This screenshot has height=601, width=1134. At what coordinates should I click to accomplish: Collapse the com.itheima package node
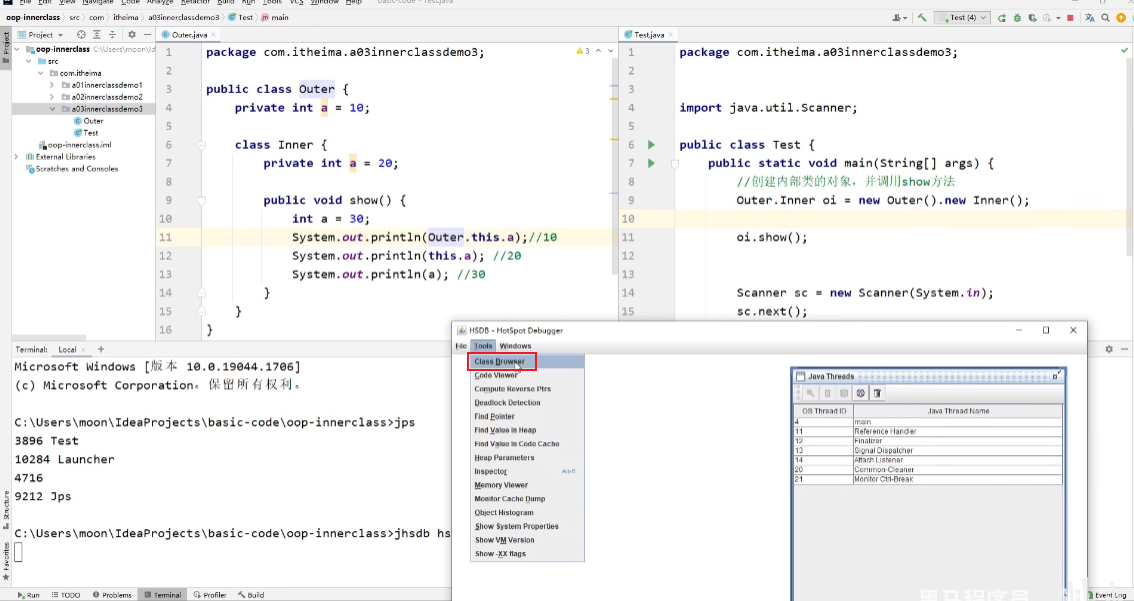pyautogui.click(x=40, y=73)
